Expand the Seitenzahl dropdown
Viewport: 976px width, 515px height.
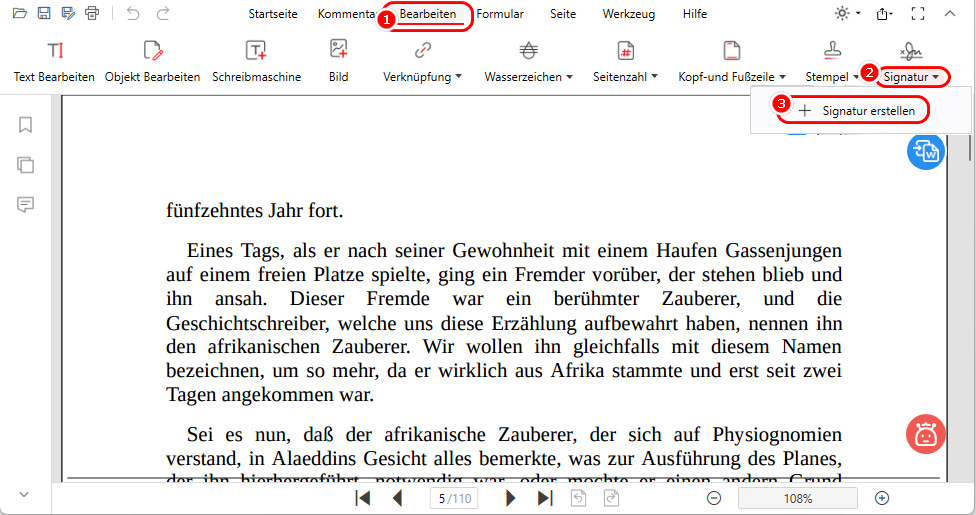coord(654,77)
